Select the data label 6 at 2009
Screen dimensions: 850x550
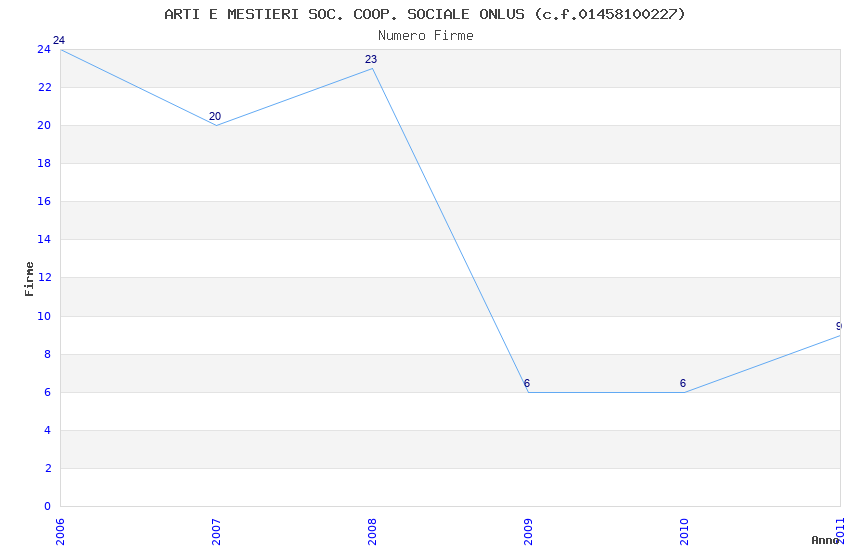526,383
